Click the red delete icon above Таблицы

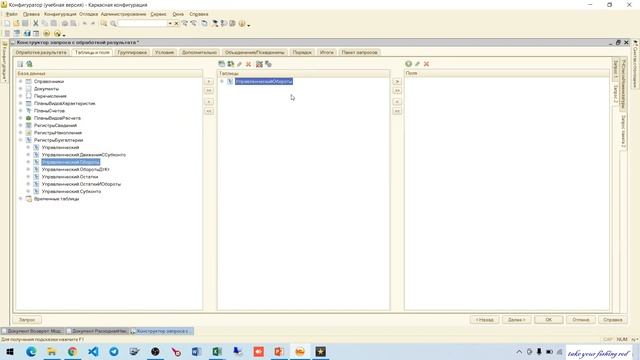(x=248, y=64)
